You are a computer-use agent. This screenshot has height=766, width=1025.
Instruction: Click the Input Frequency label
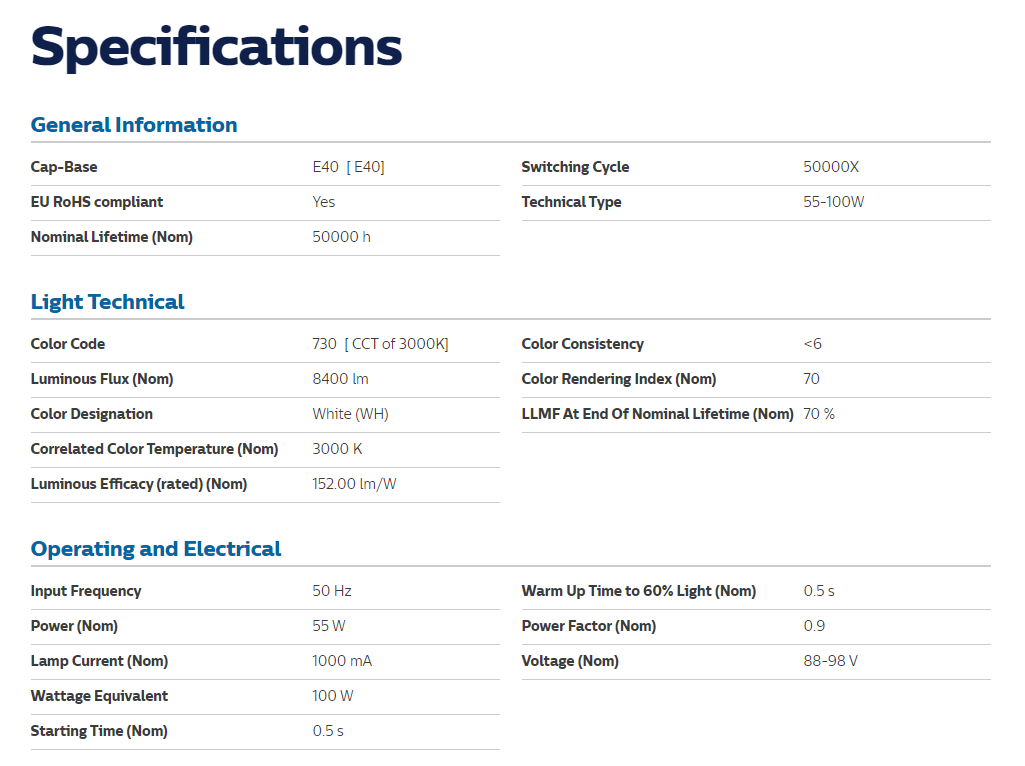(86, 591)
